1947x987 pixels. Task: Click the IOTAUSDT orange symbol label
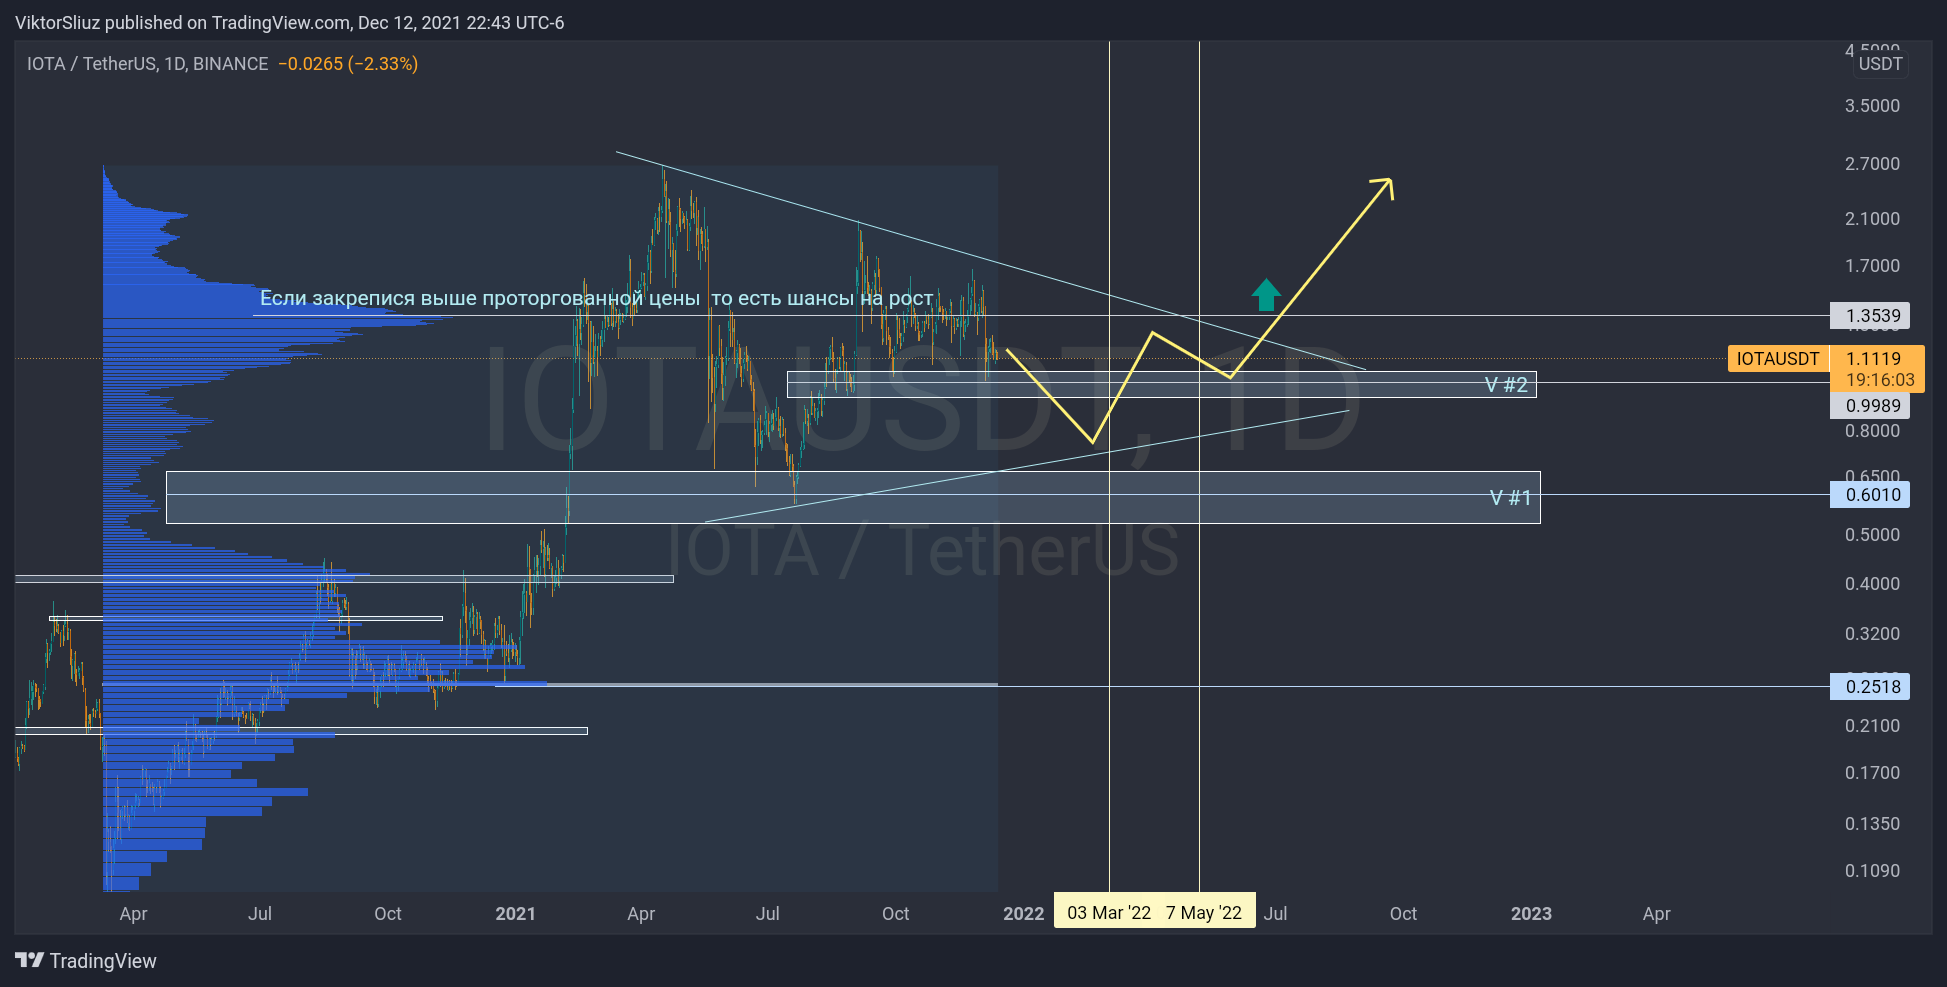pyautogui.click(x=1778, y=358)
